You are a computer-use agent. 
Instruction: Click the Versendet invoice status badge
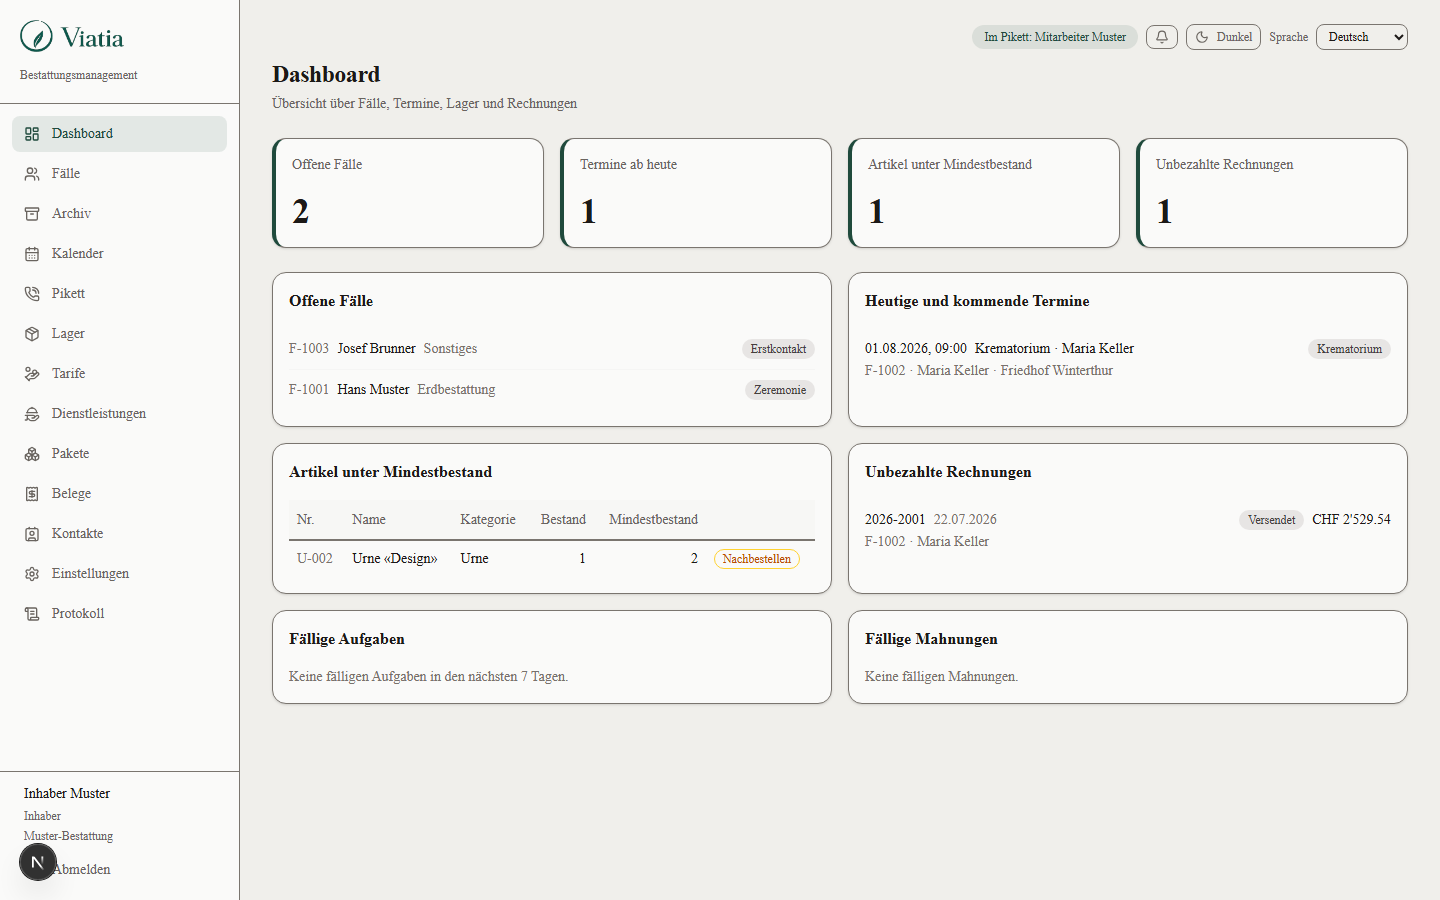tap(1272, 520)
